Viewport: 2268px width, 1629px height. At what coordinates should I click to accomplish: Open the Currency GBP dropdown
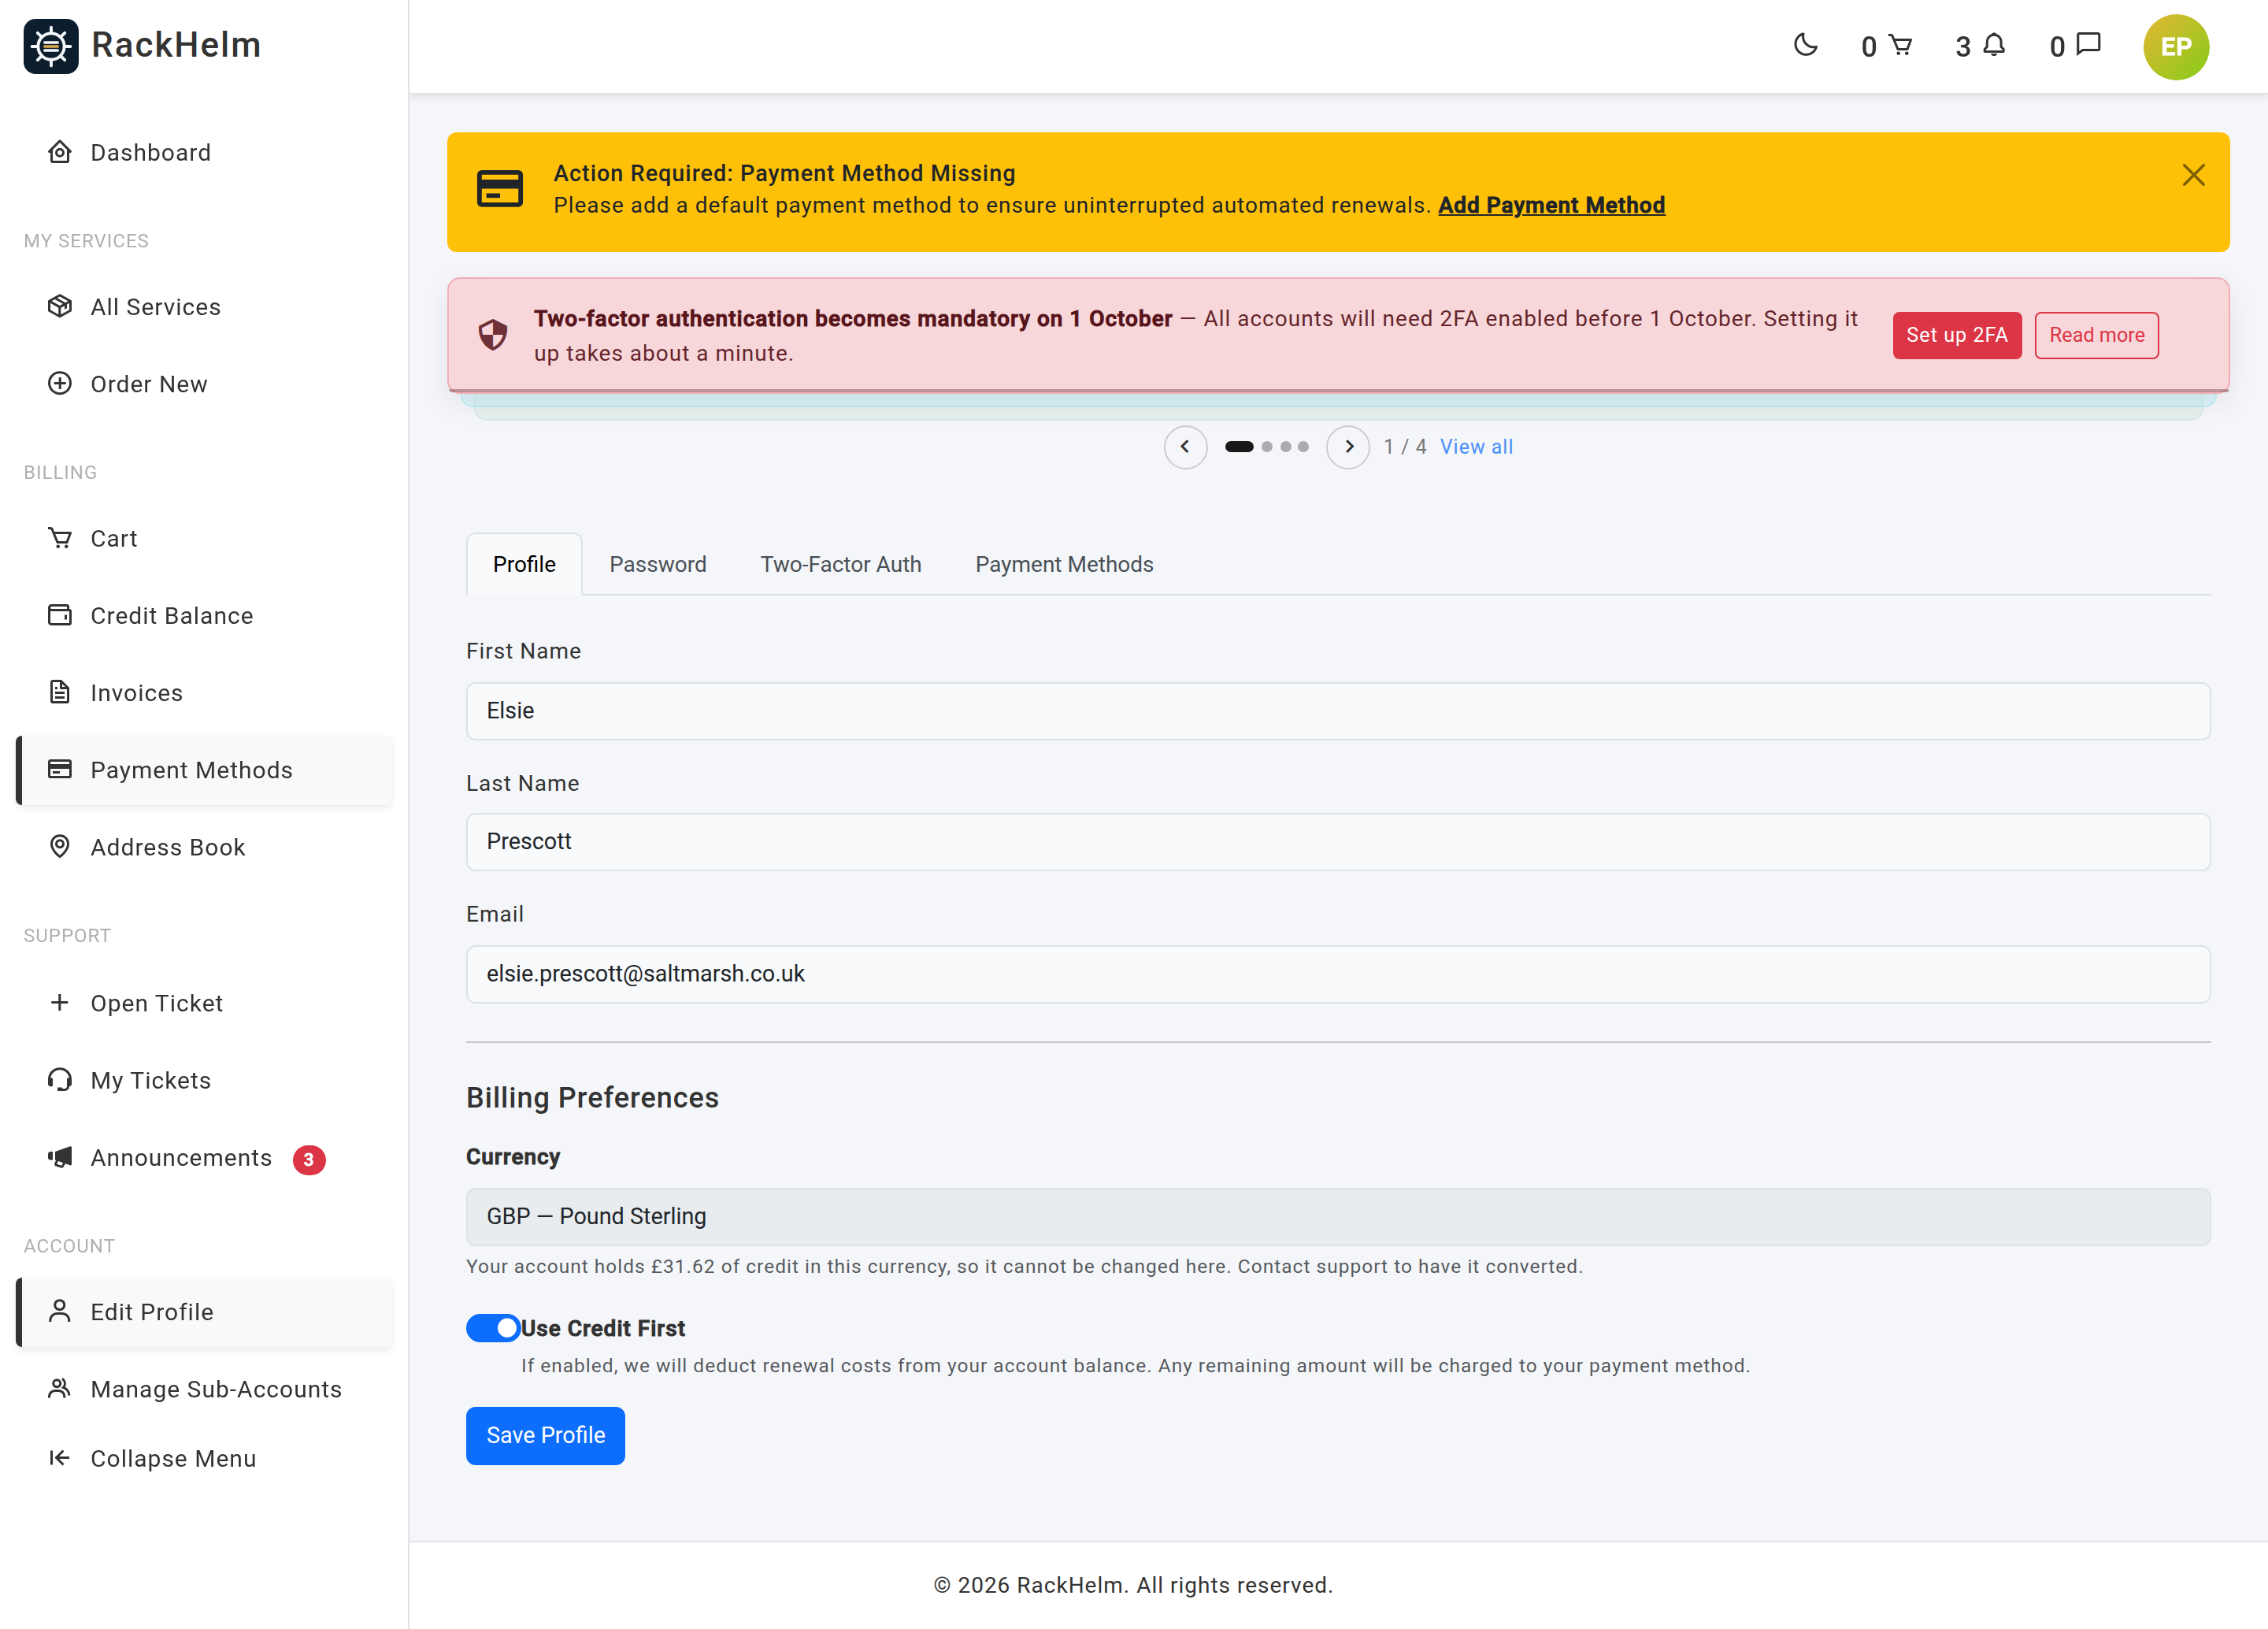[x=1338, y=1216]
